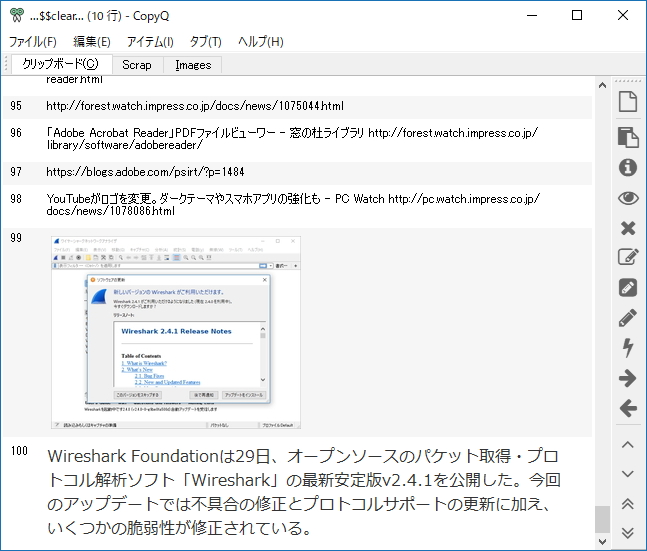647x551 pixels.
Task: Open the アイテム(I) menu
Action: [x=150, y=42]
